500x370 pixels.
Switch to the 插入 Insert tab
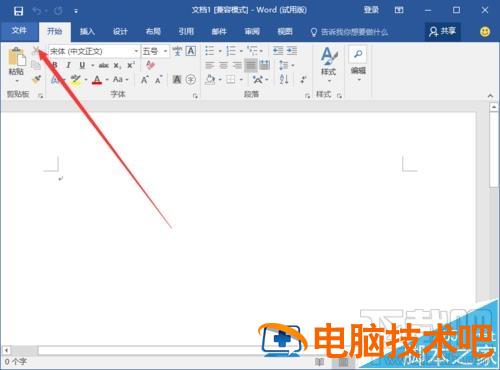(x=87, y=32)
